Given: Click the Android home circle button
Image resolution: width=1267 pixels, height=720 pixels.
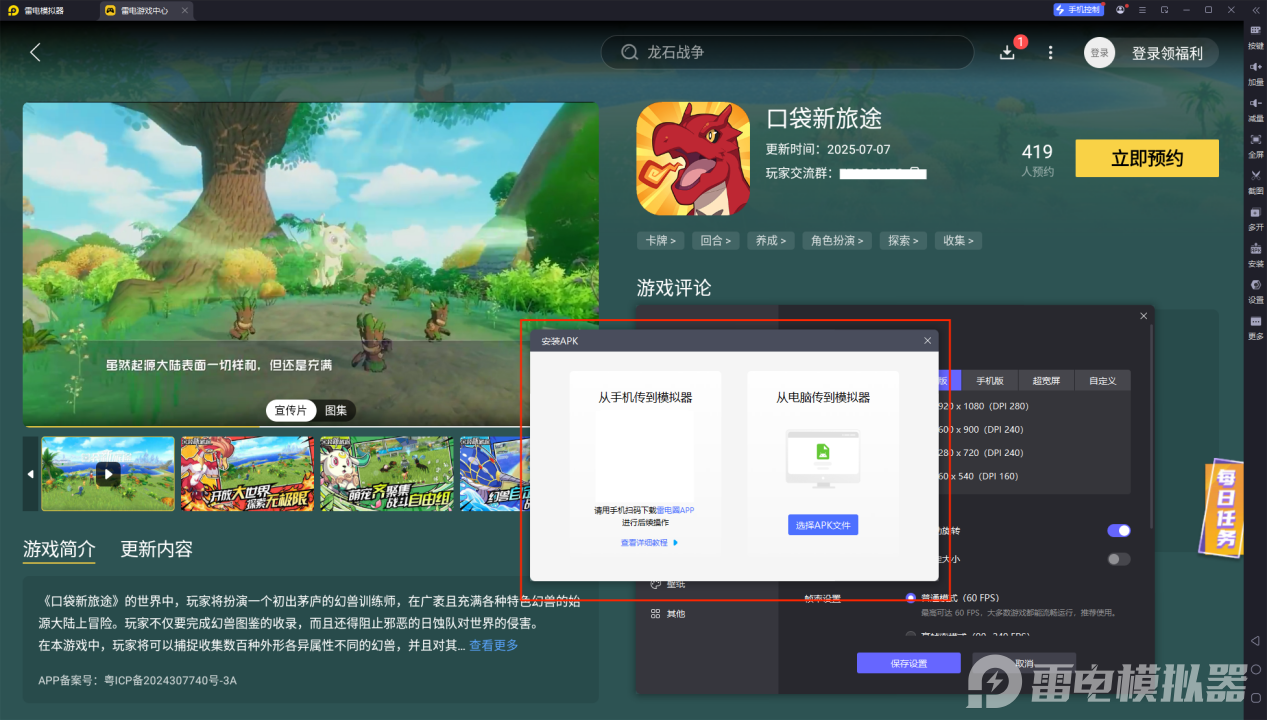Looking at the screenshot, I should (x=1256, y=668).
